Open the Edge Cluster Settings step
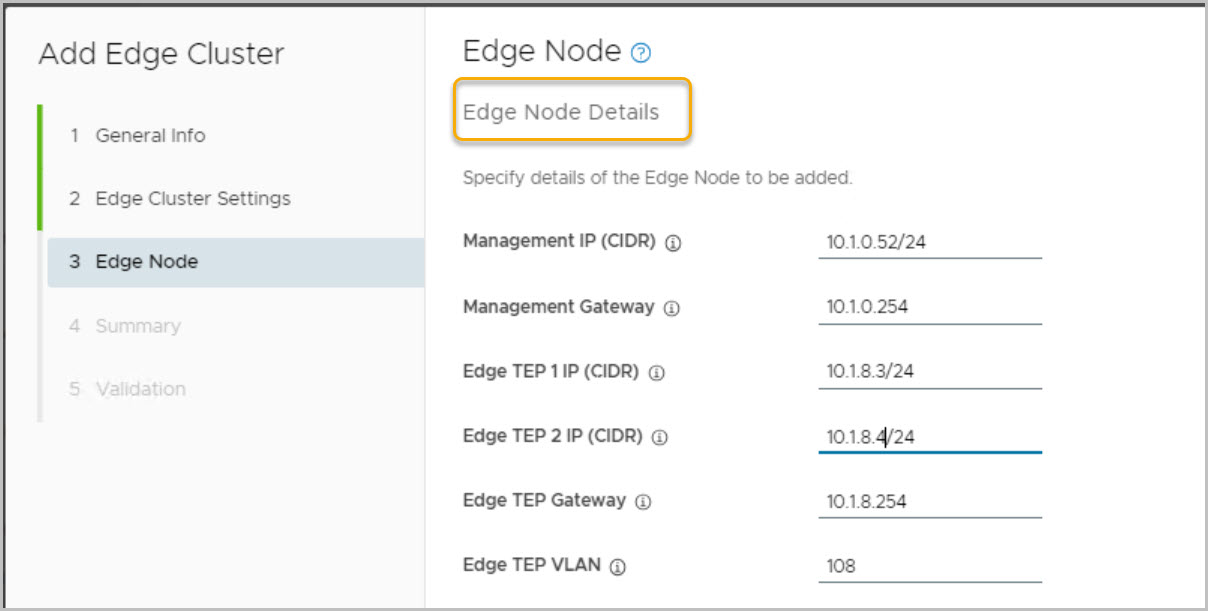 click(192, 199)
